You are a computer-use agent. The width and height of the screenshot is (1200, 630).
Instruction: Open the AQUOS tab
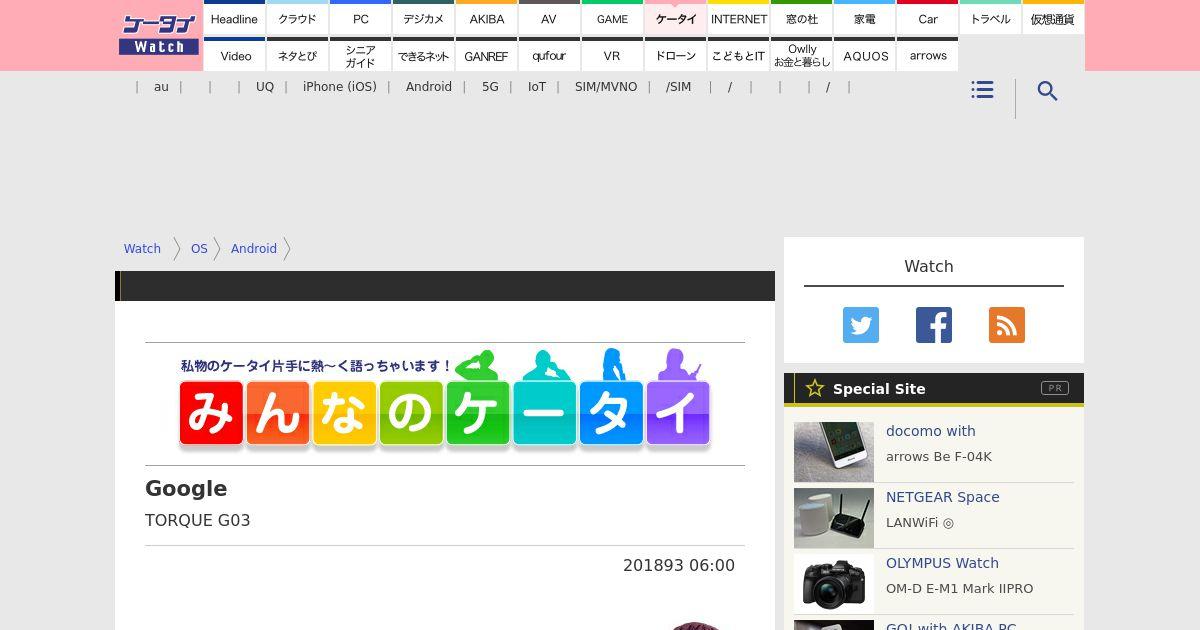(864, 55)
